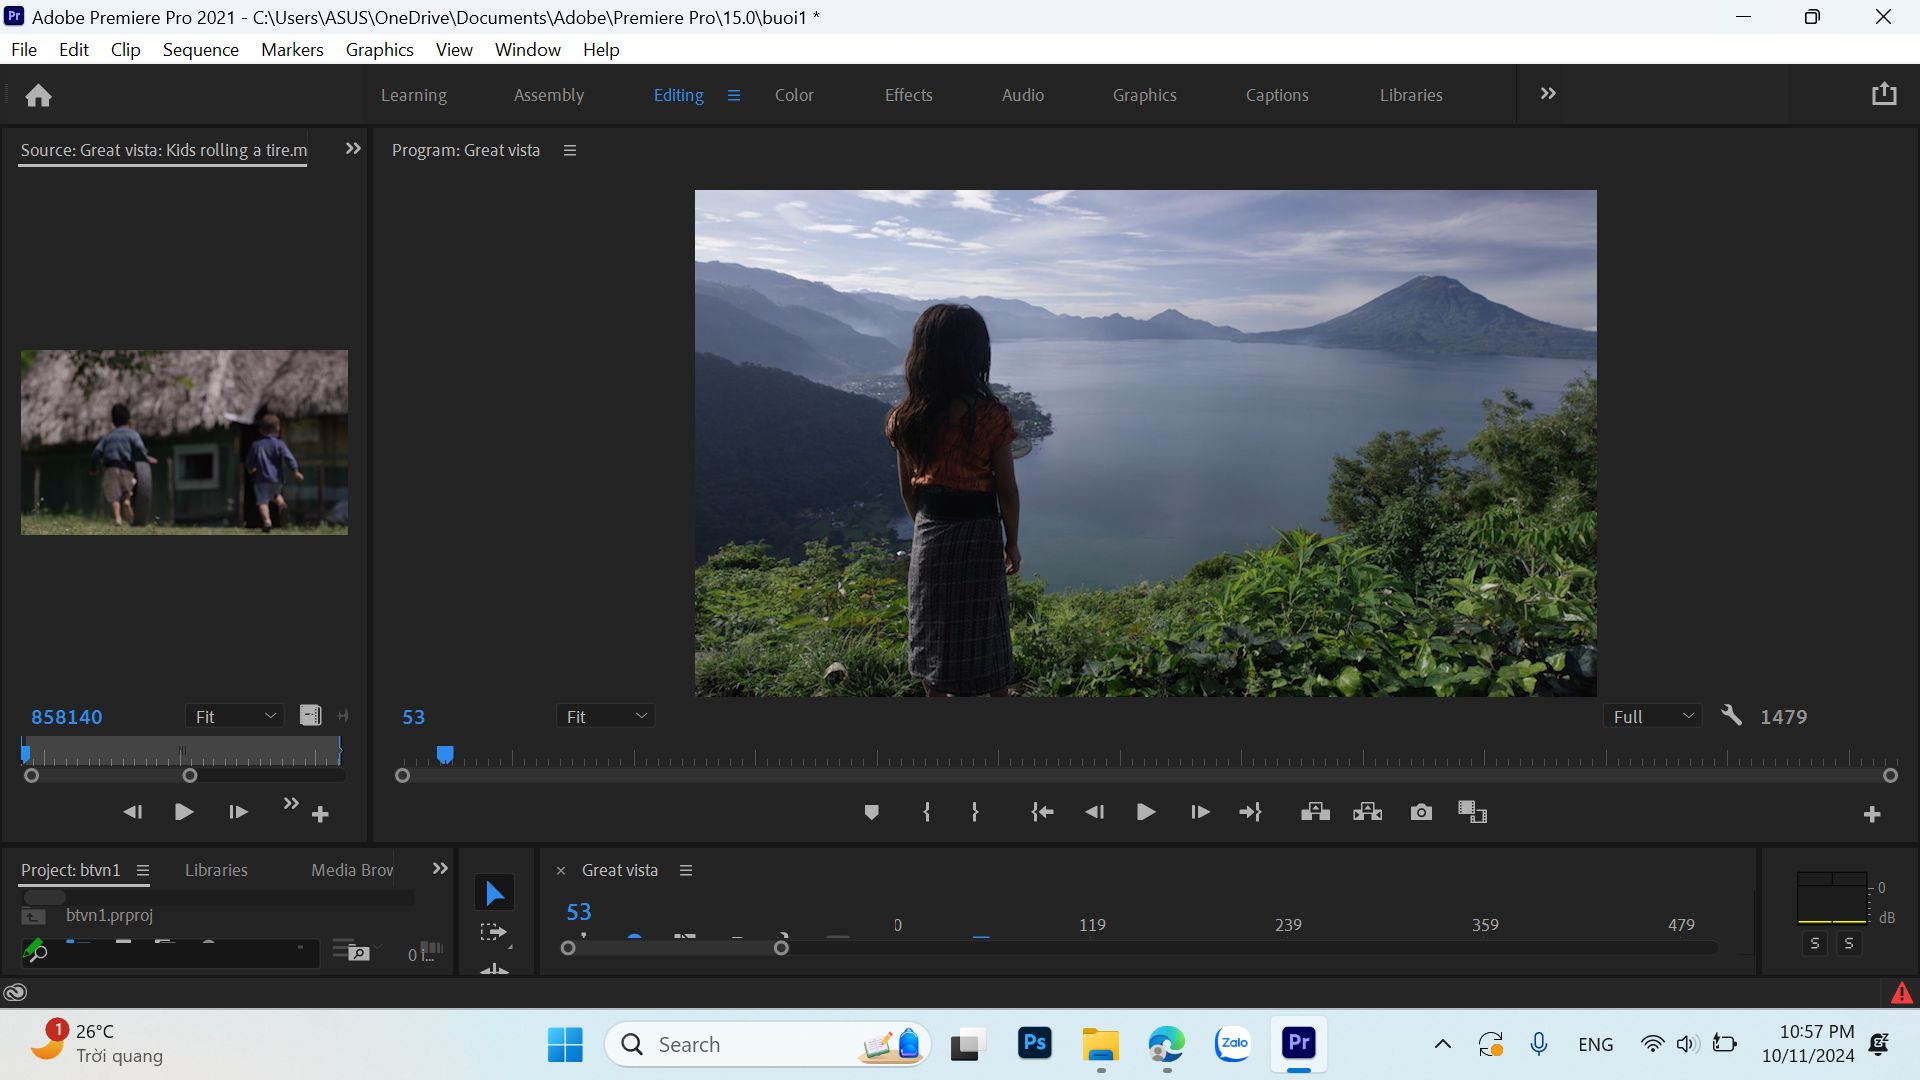Open the Full playback resolution dropdown
This screenshot has width=1920, height=1080.
tap(1653, 716)
